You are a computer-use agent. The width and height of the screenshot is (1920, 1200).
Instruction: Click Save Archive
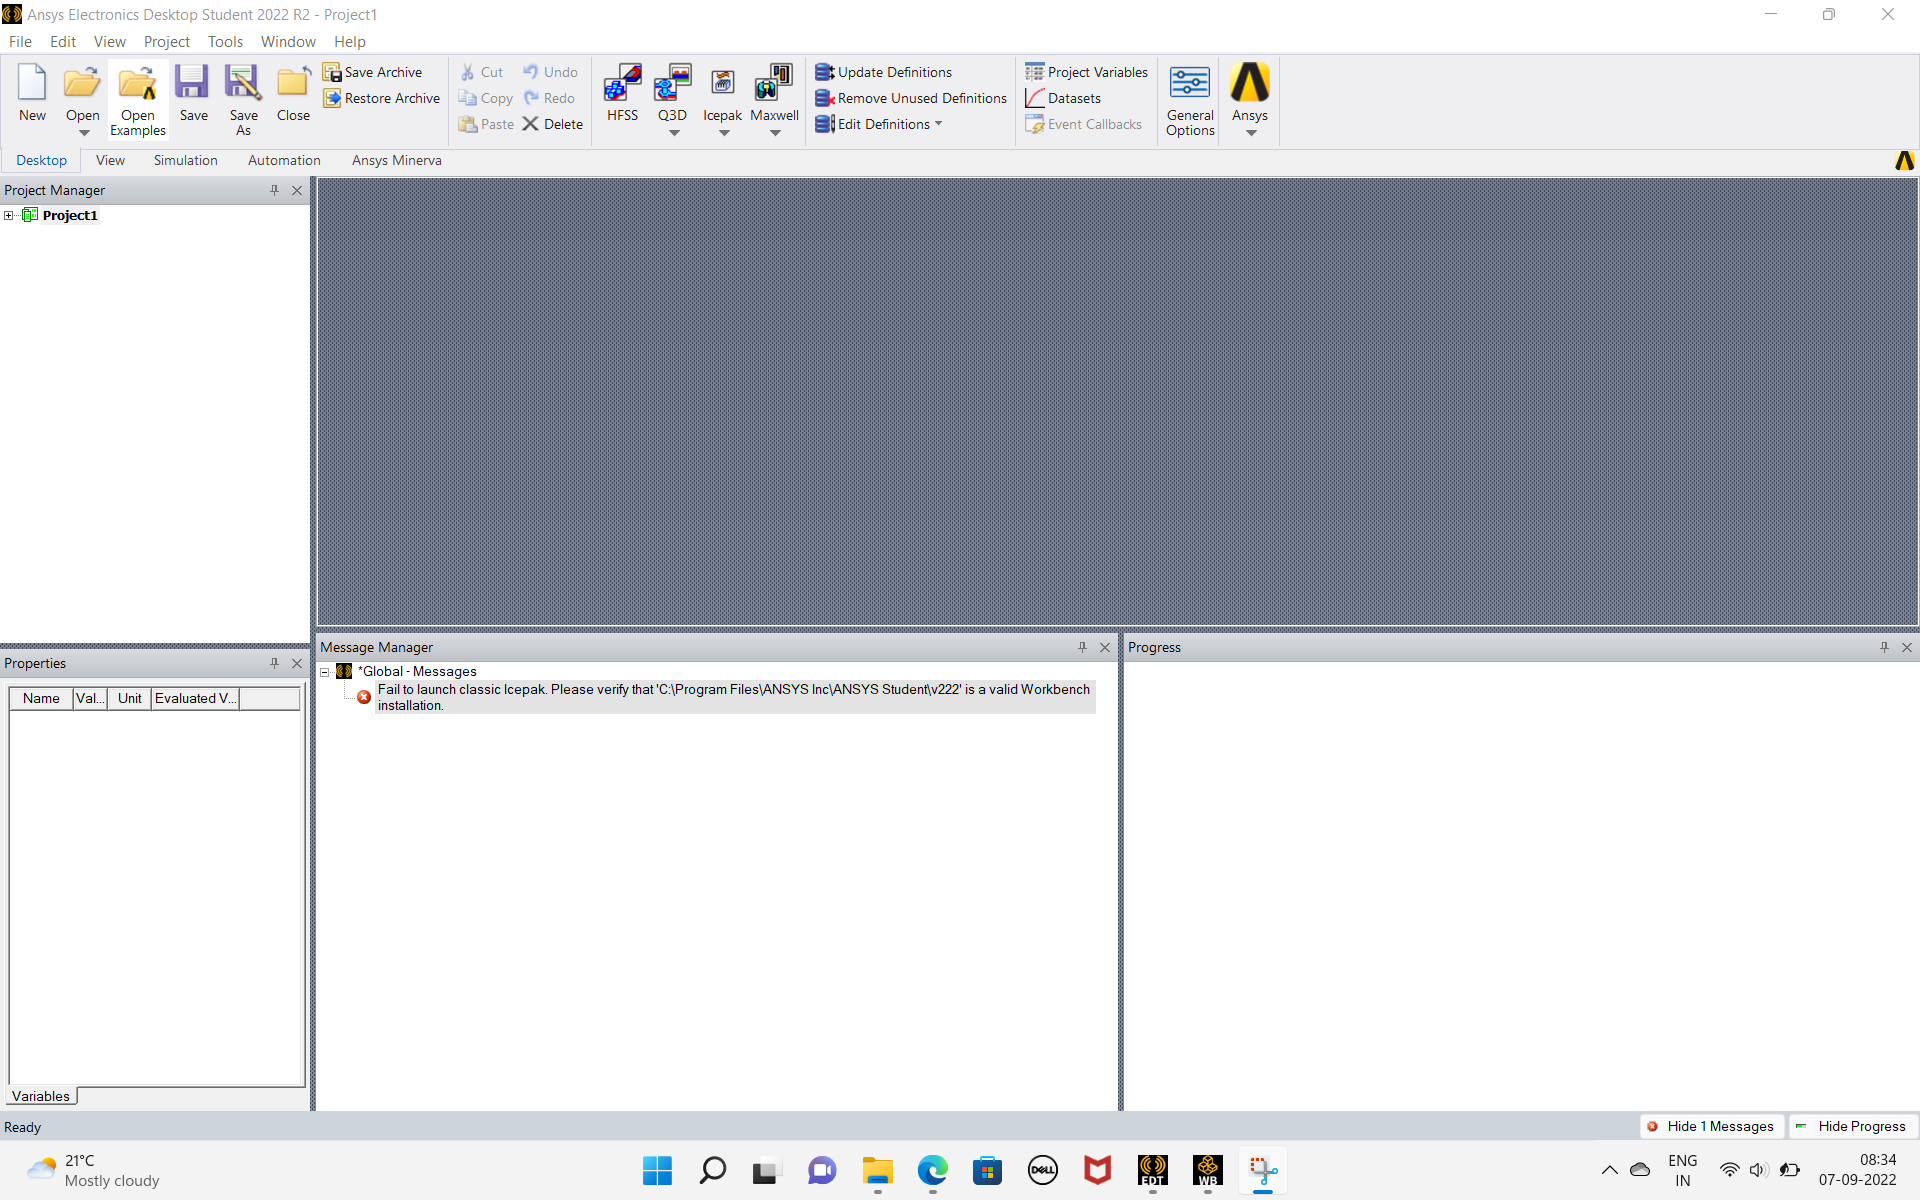point(372,72)
